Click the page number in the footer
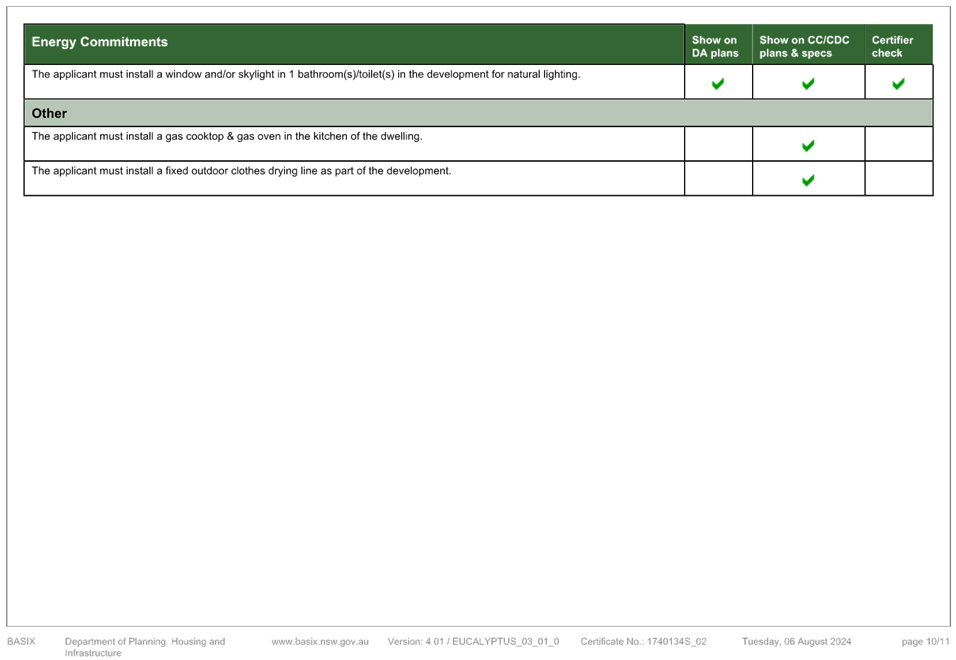 coord(925,642)
